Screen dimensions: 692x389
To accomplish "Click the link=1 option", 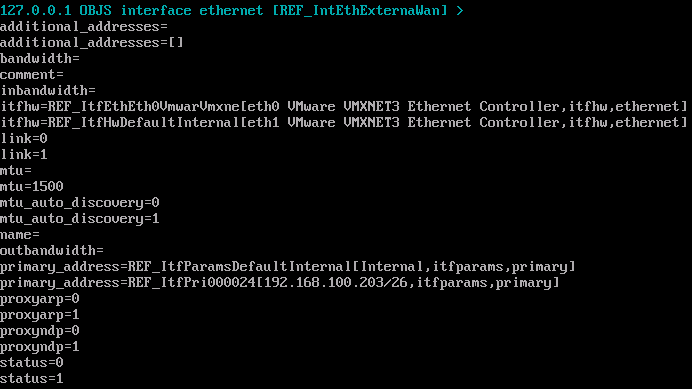I will click(x=24, y=155).
